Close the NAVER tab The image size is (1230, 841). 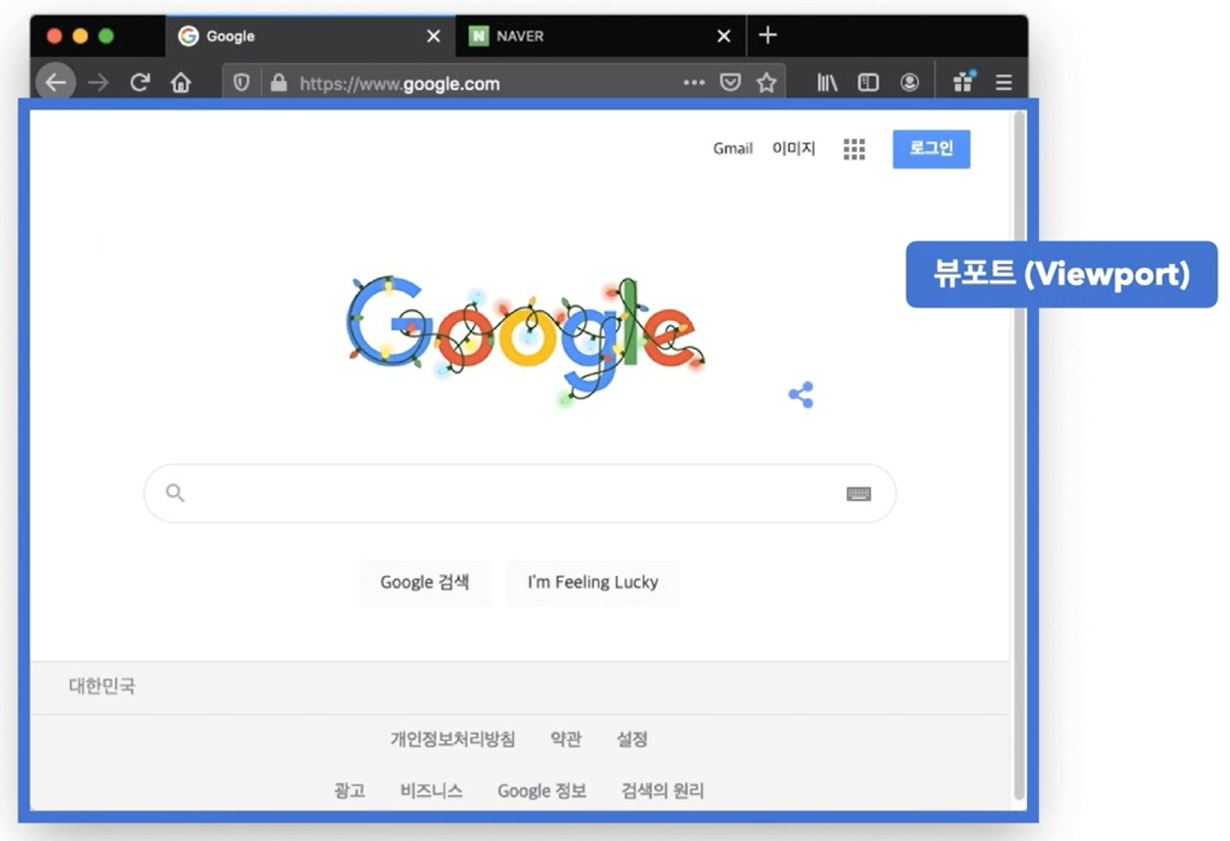pyautogui.click(x=724, y=36)
